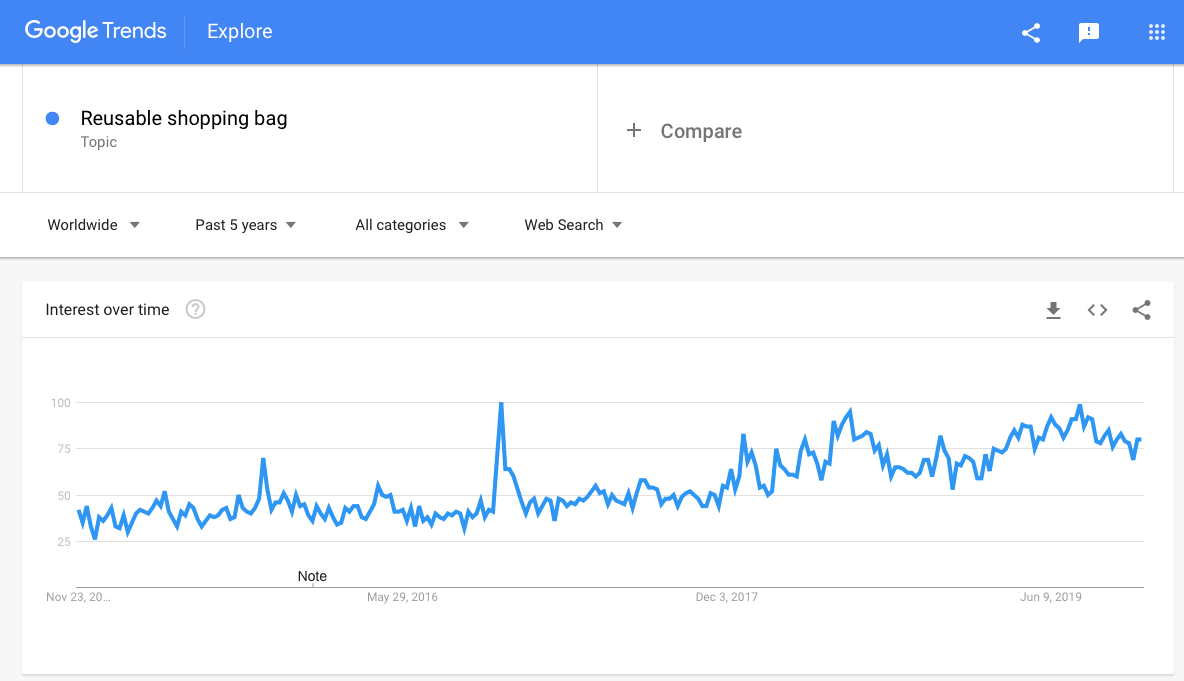This screenshot has height=681, width=1184.
Task: Click the plus icon beside Compare
Action: coord(633,131)
